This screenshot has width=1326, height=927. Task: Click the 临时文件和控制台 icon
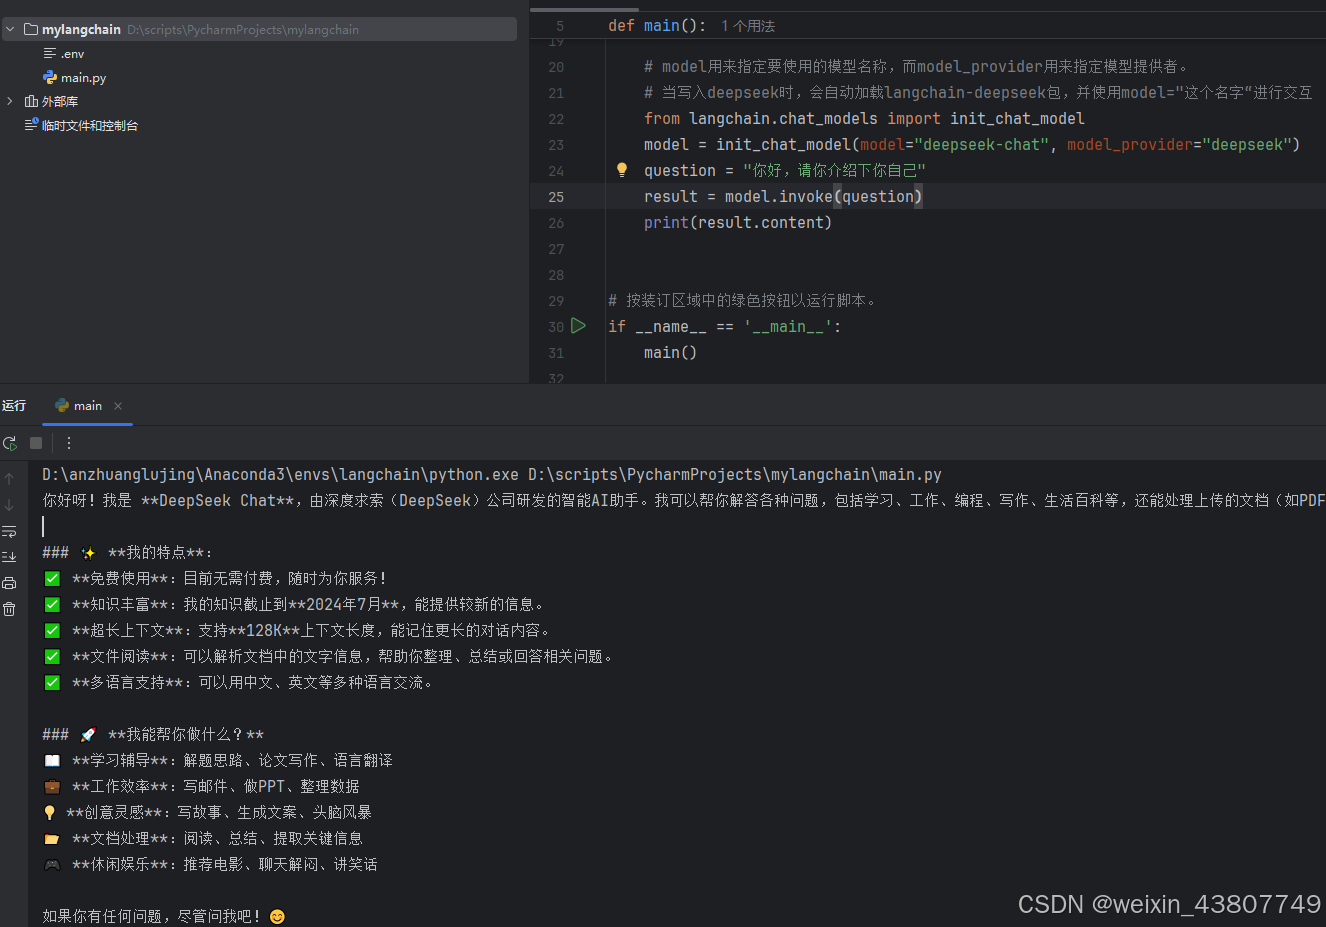pos(31,125)
